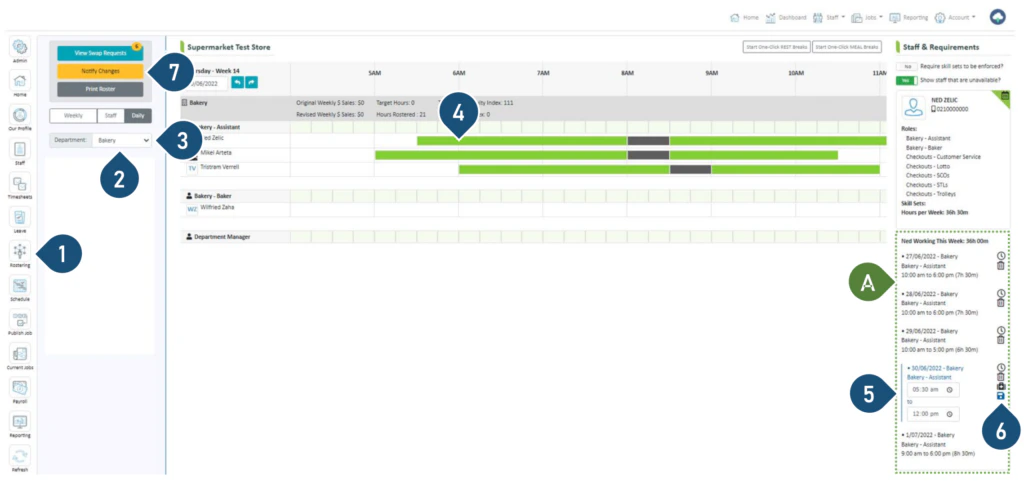Switch to the Weekly view tab
Image resolution: width=1024 pixels, height=482 pixels.
(73, 116)
